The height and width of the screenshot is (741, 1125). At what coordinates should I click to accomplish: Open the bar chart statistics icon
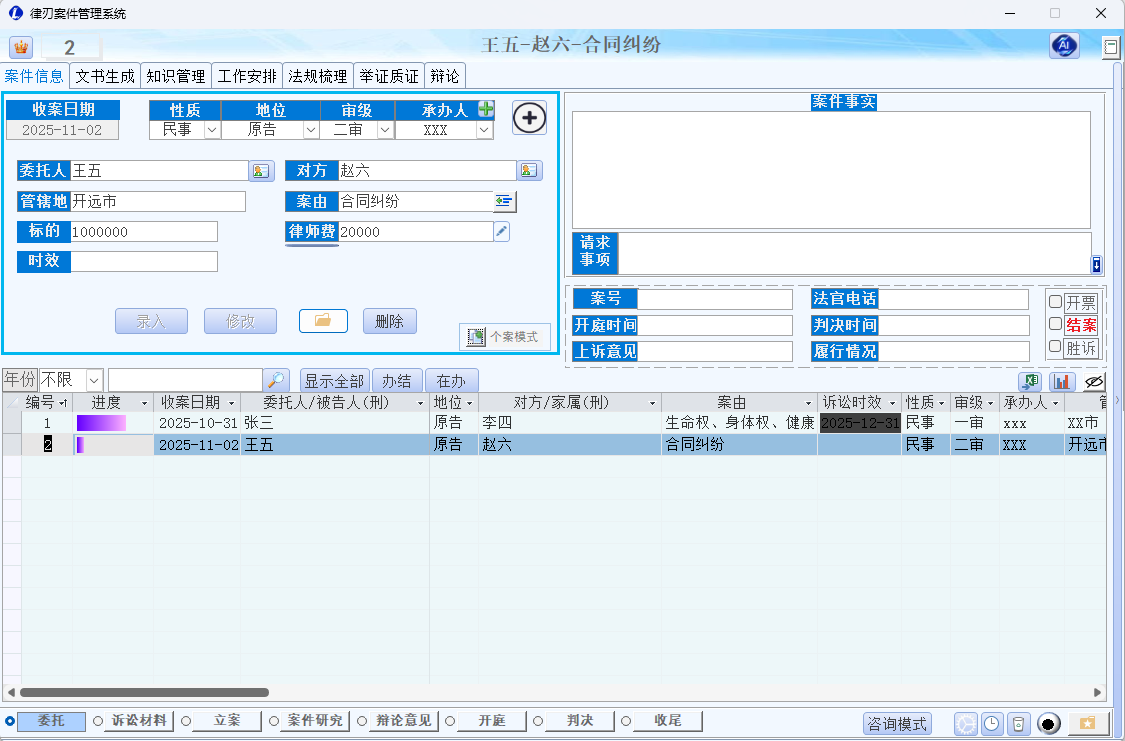click(x=1061, y=381)
